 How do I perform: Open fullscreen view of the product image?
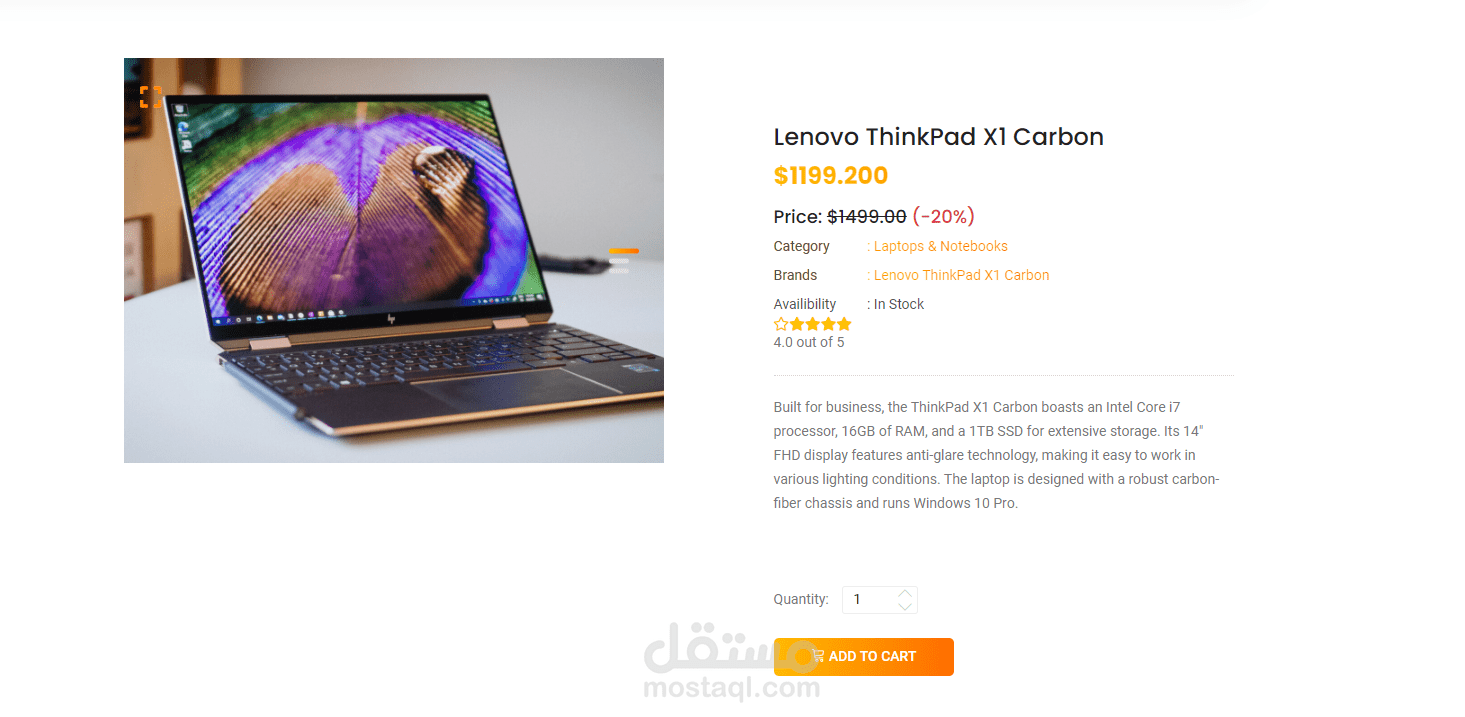tap(150, 97)
